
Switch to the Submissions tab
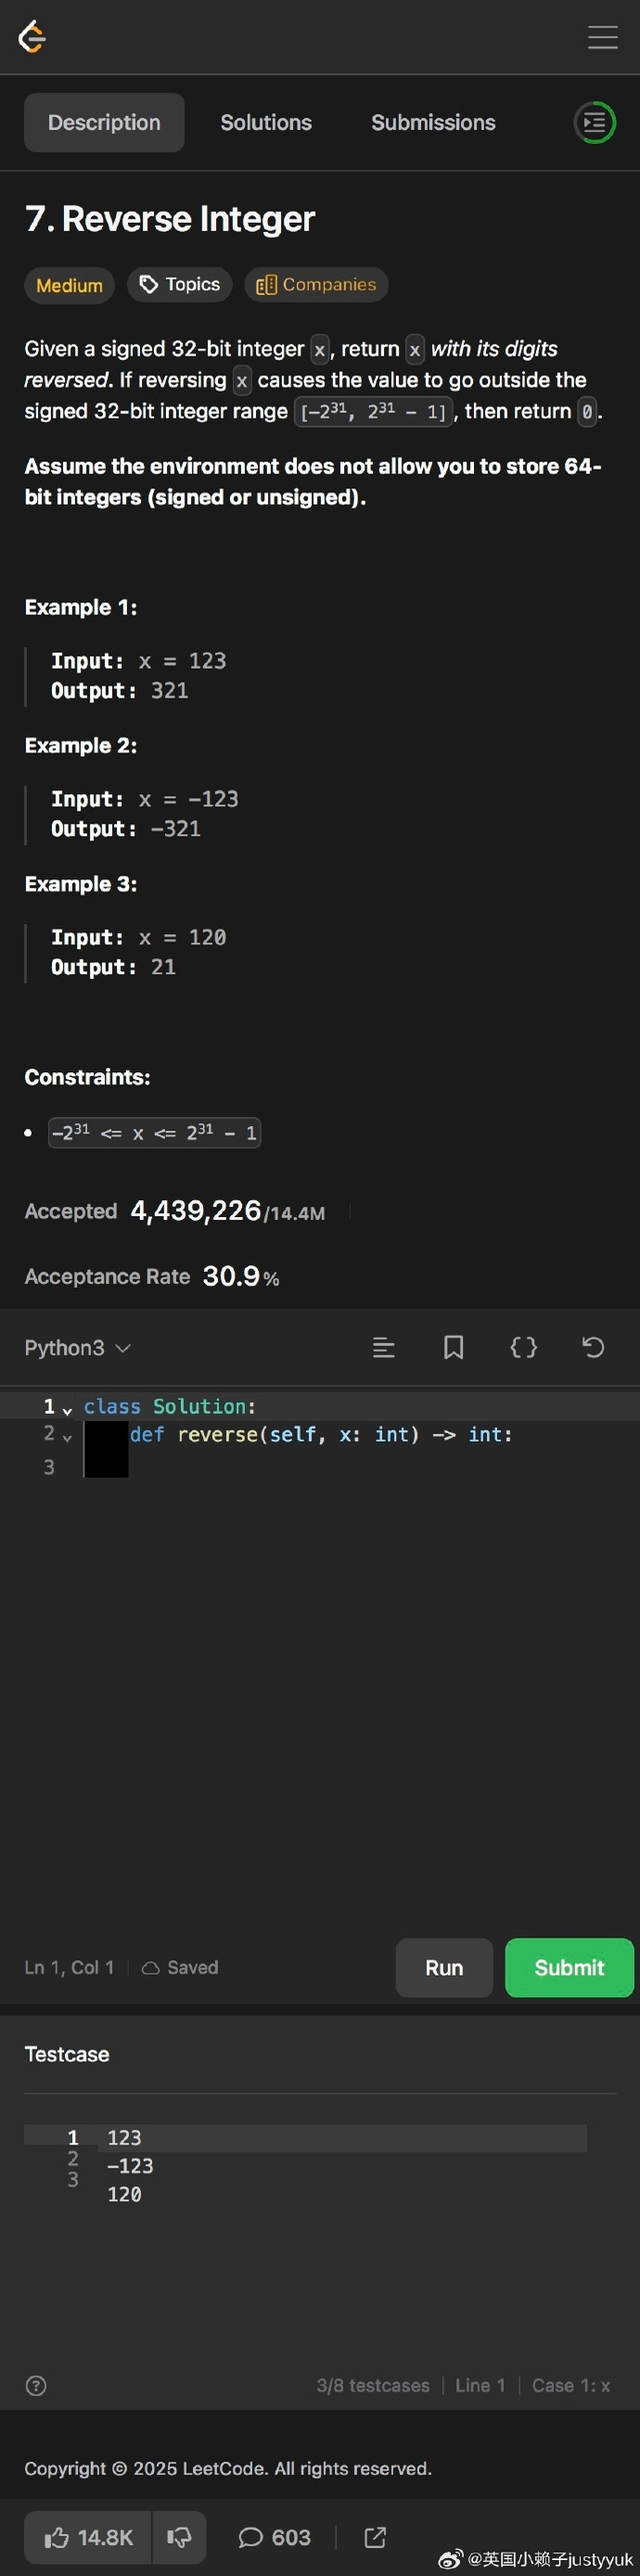click(x=433, y=122)
